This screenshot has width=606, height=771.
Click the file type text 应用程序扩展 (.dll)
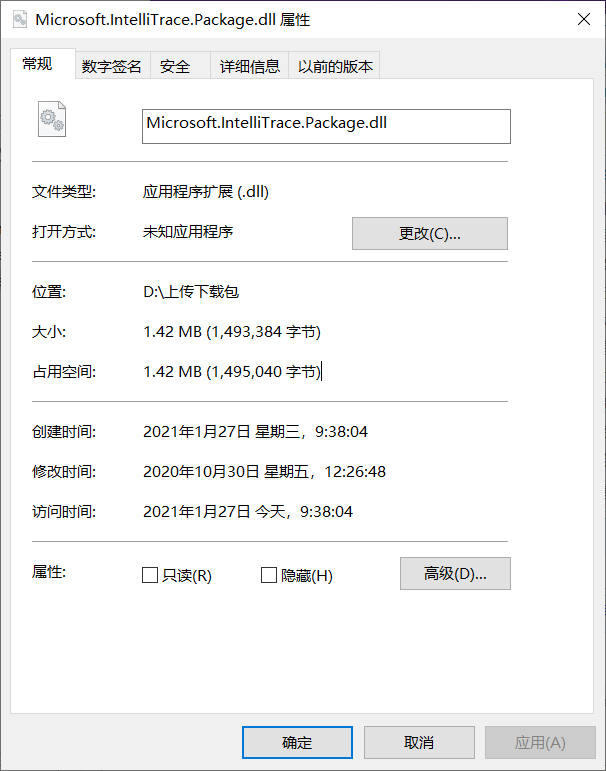click(x=206, y=192)
